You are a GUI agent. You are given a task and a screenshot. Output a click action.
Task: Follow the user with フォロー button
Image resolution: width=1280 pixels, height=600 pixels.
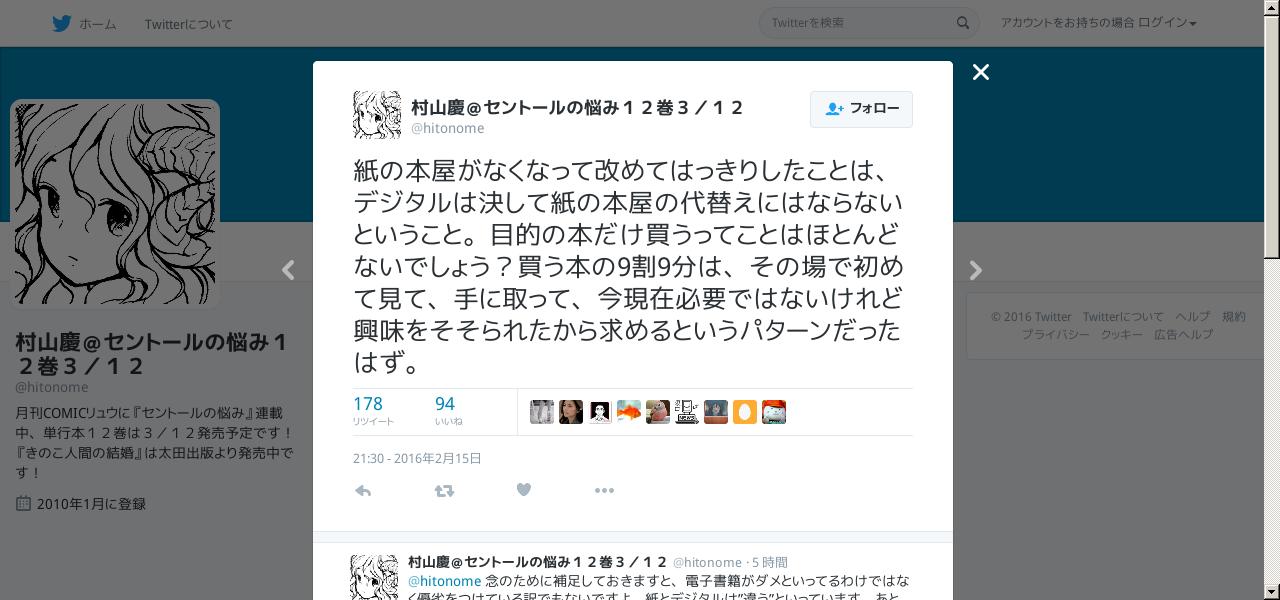[x=861, y=109]
